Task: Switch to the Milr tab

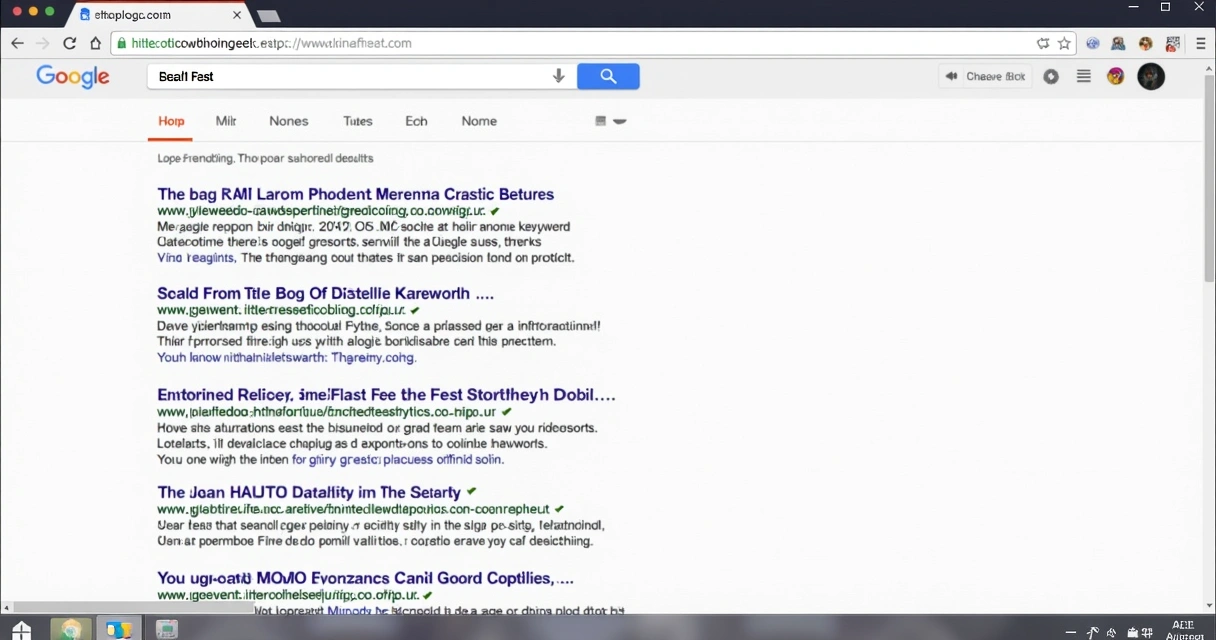Action: (x=225, y=121)
